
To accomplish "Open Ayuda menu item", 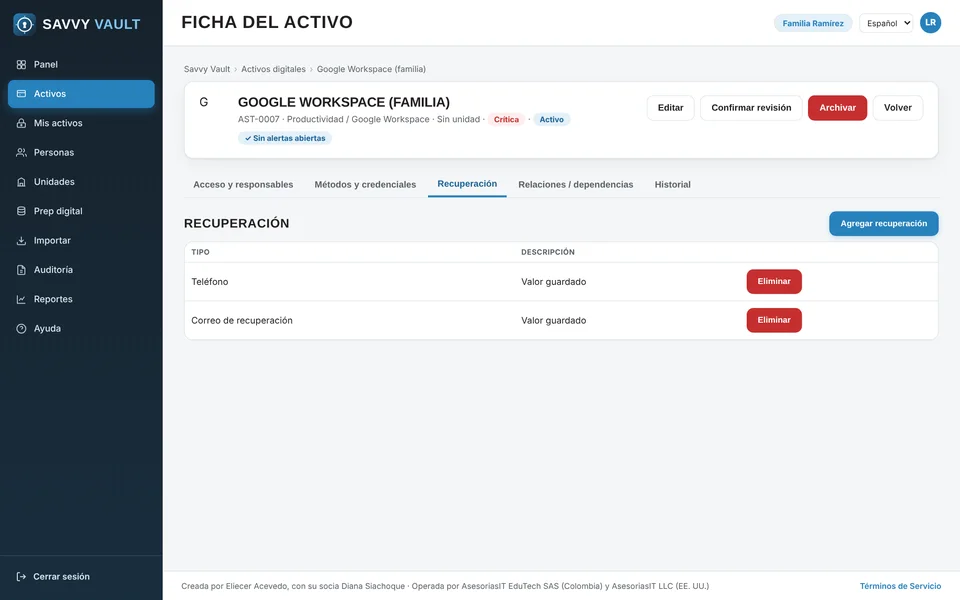I will click(x=81, y=329).
